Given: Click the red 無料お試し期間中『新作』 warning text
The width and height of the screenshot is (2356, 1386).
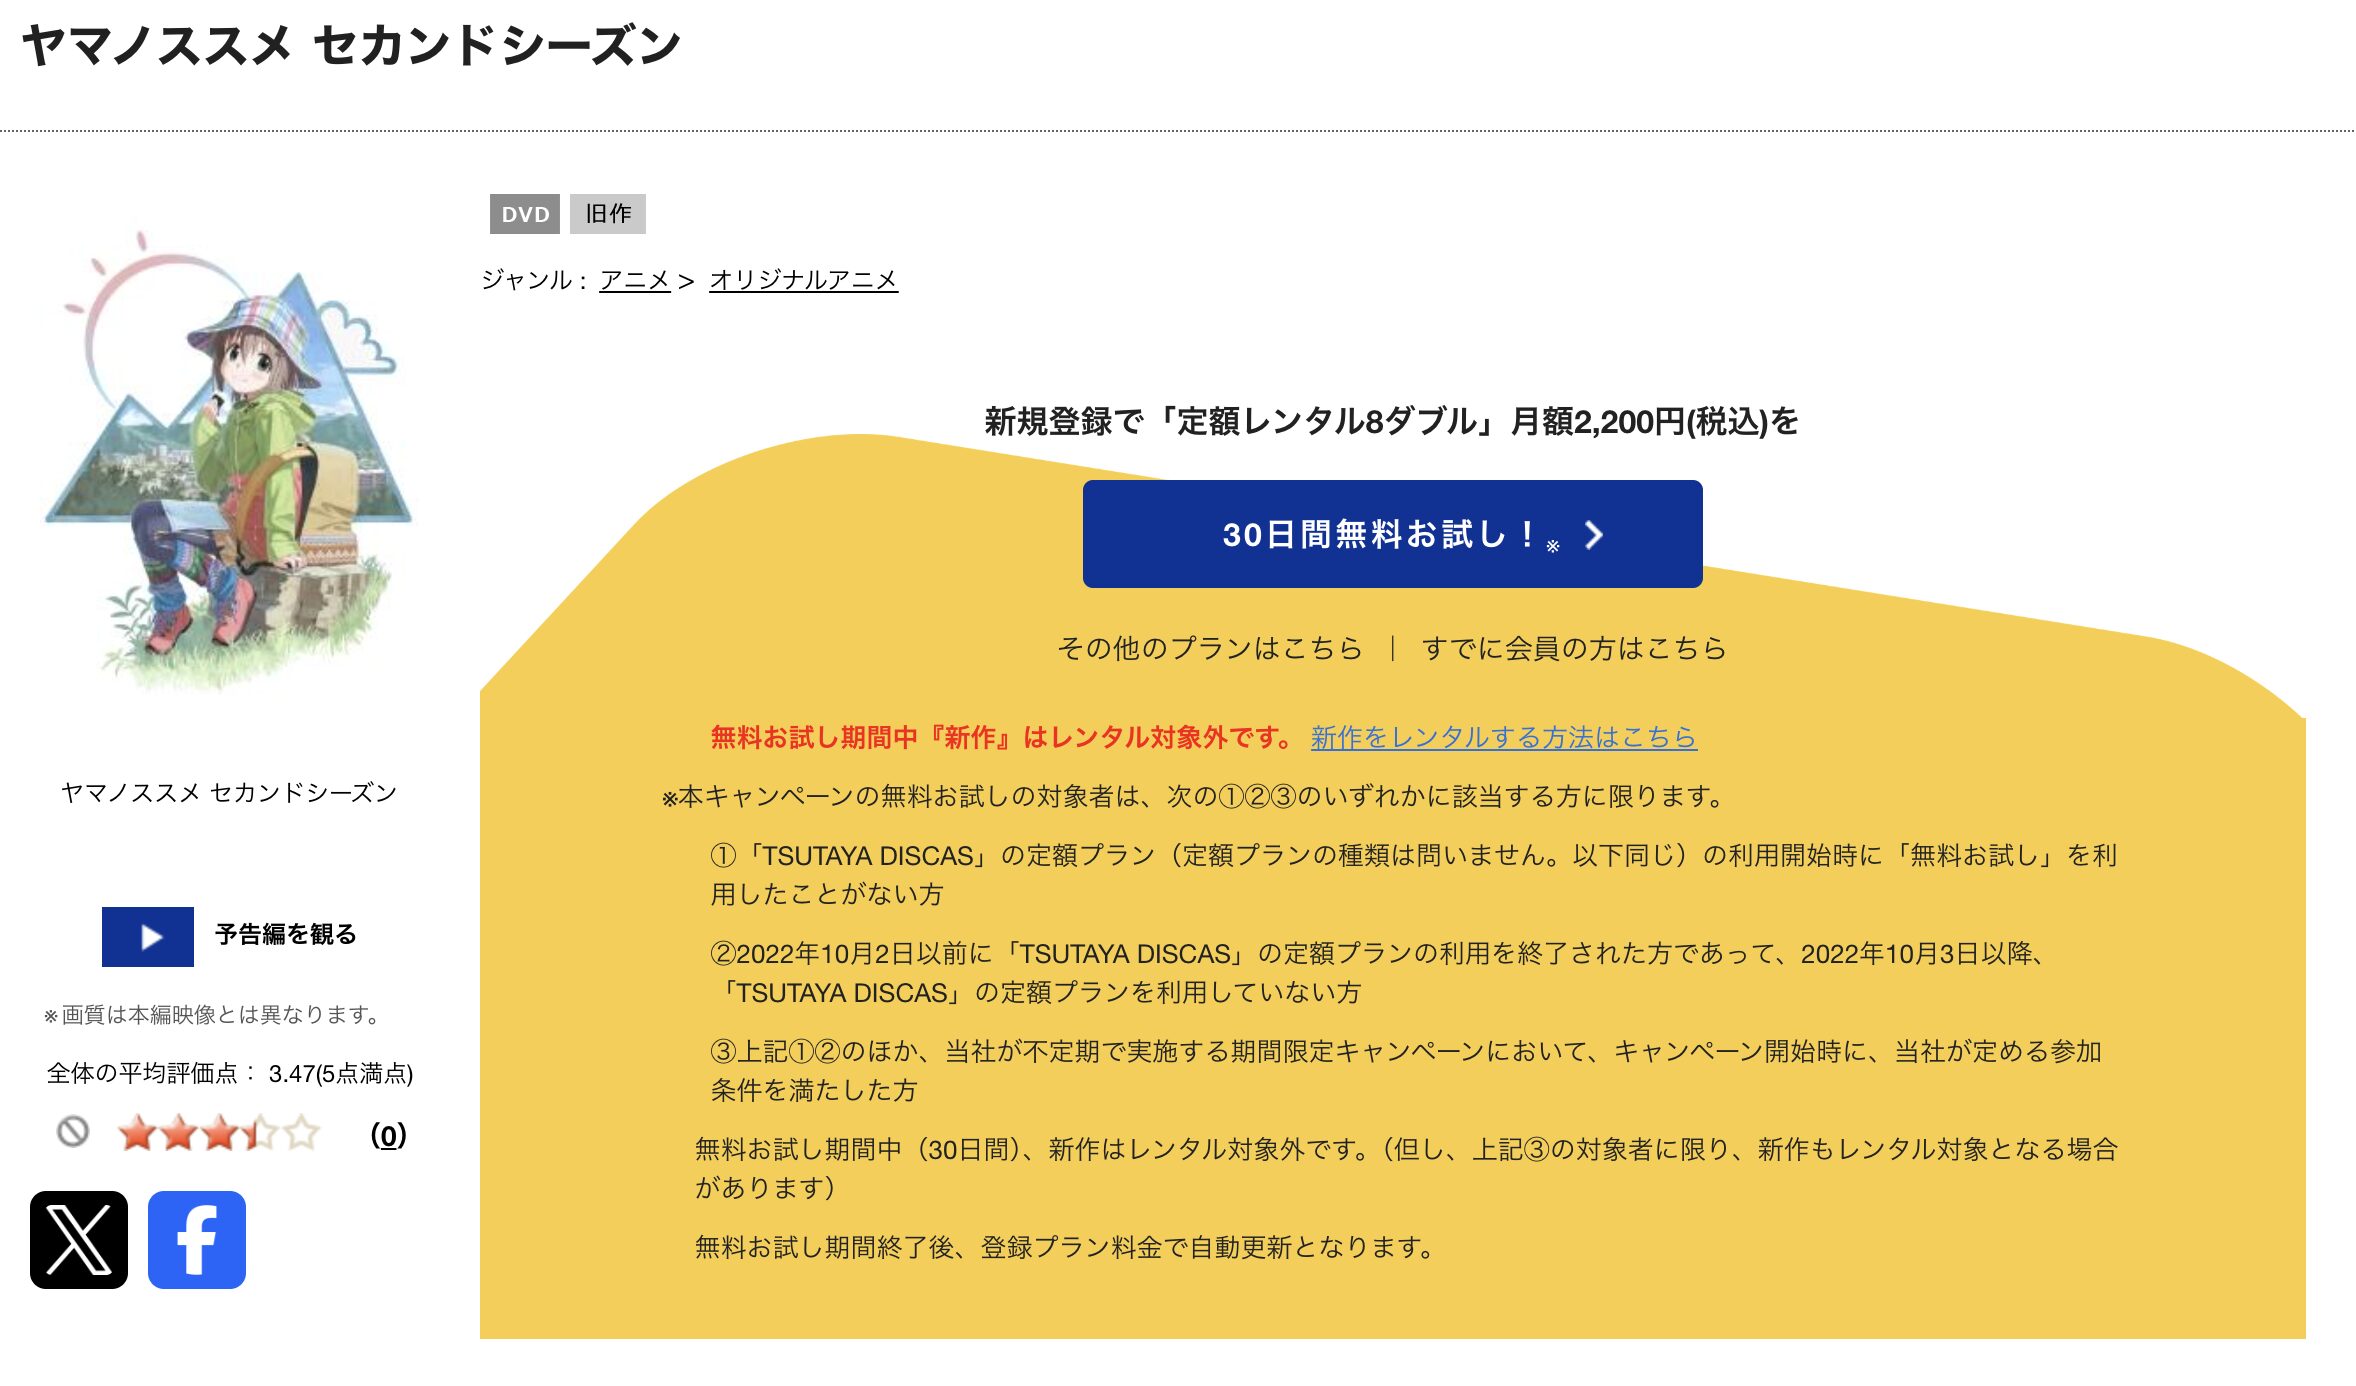Looking at the screenshot, I should click(x=1003, y=737).
